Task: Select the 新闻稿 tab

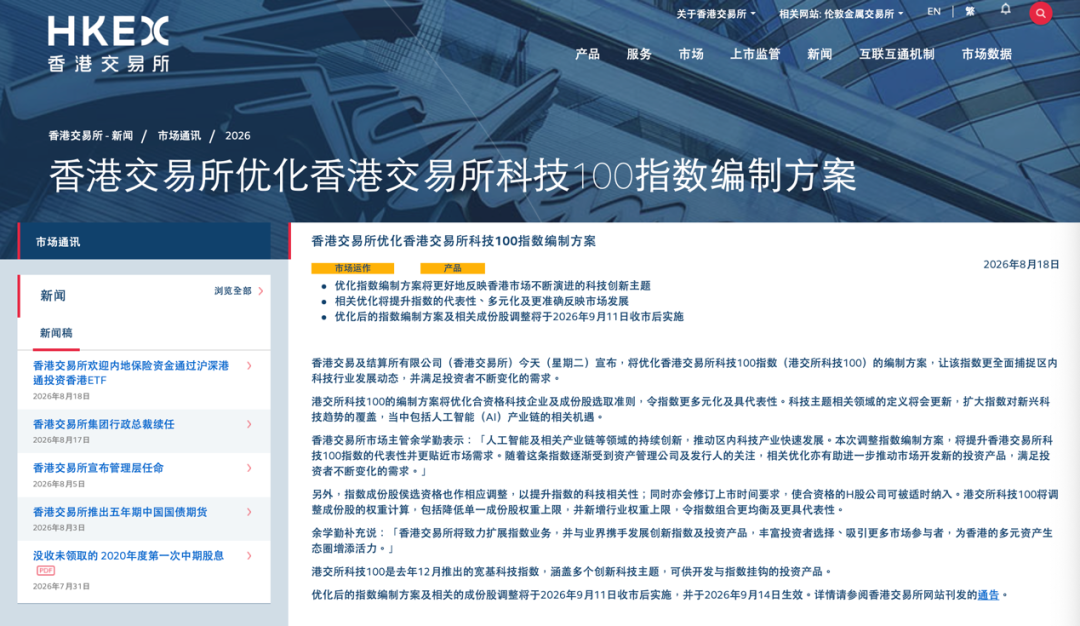Action: tap(56, 333)
